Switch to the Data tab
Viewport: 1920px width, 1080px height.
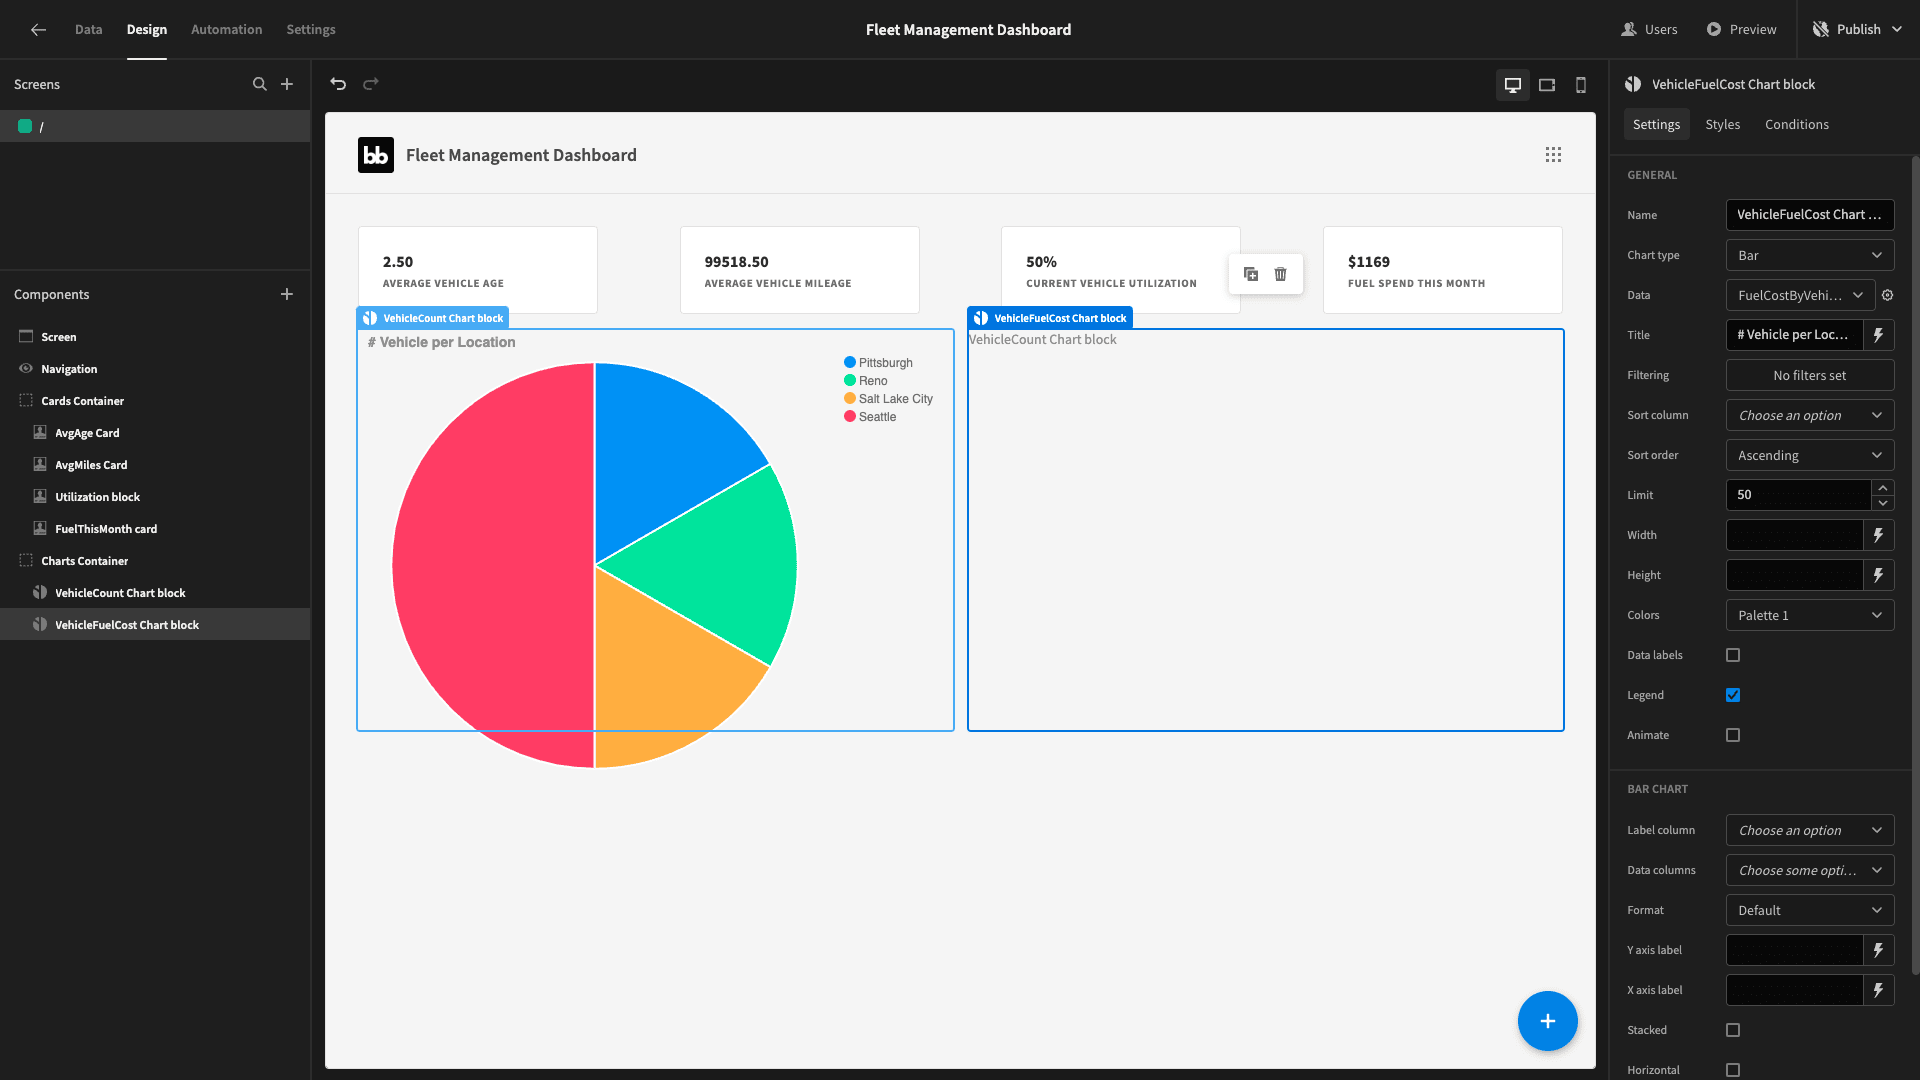pyautogui.click(x=88, y=30)
